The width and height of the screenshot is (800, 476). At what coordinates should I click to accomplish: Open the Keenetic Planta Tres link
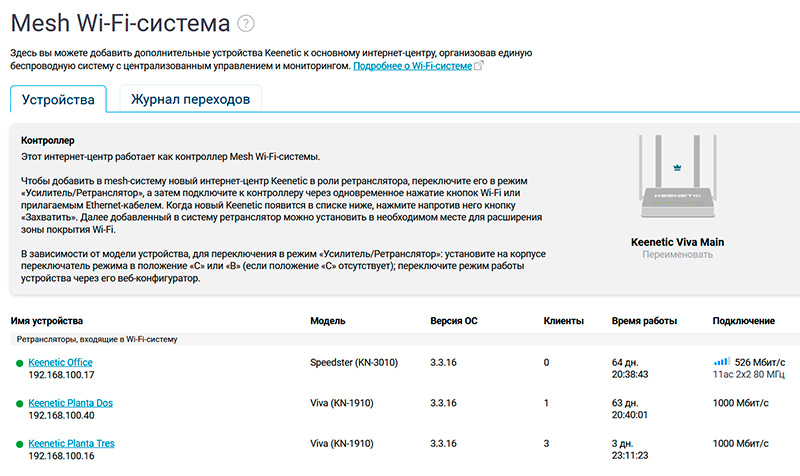tap(72, 443)
